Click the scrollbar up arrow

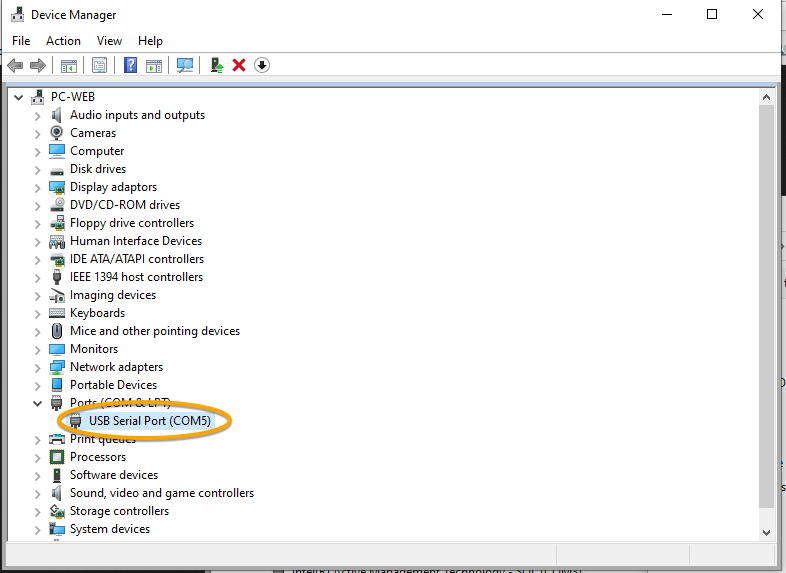(766, 97)
